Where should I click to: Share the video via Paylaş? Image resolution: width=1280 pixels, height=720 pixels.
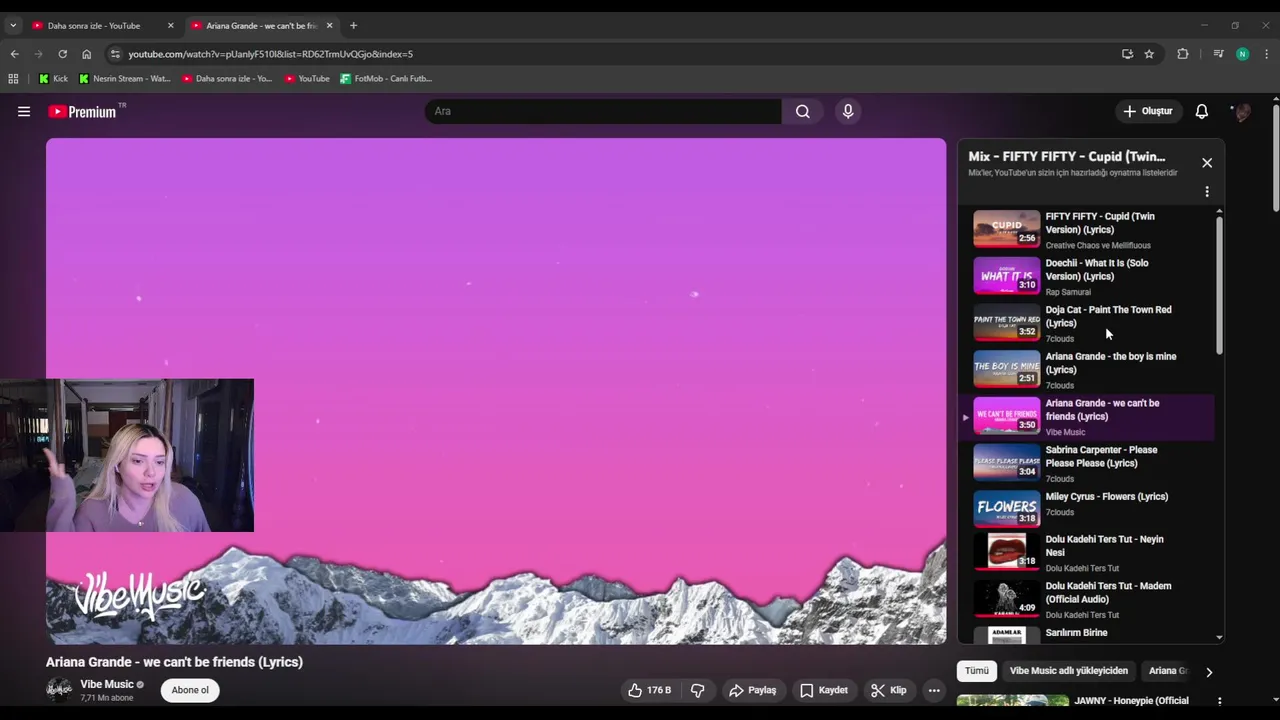coord(753,690)
